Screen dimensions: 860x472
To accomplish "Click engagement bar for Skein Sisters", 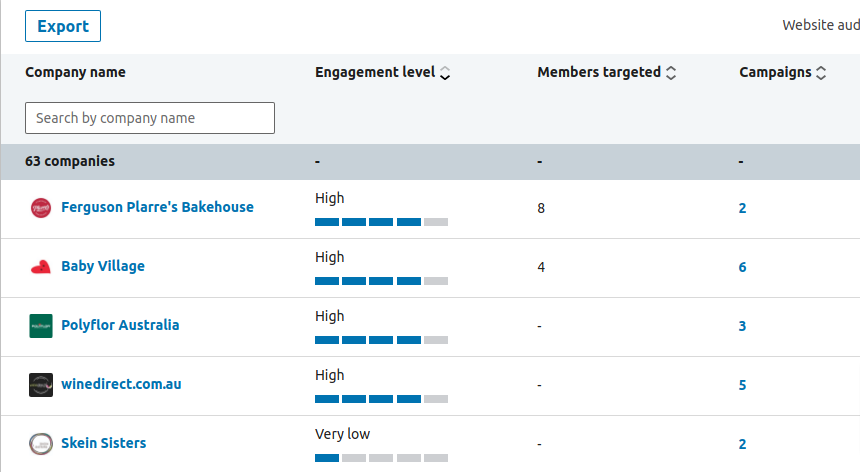I will 381,458.
